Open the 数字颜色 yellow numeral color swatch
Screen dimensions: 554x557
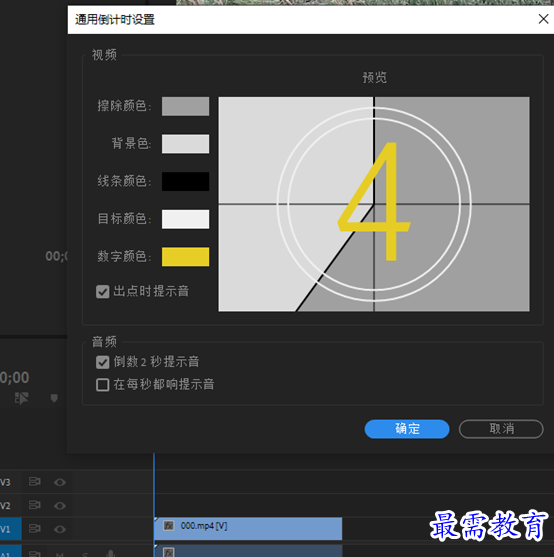tap(185, 257)
